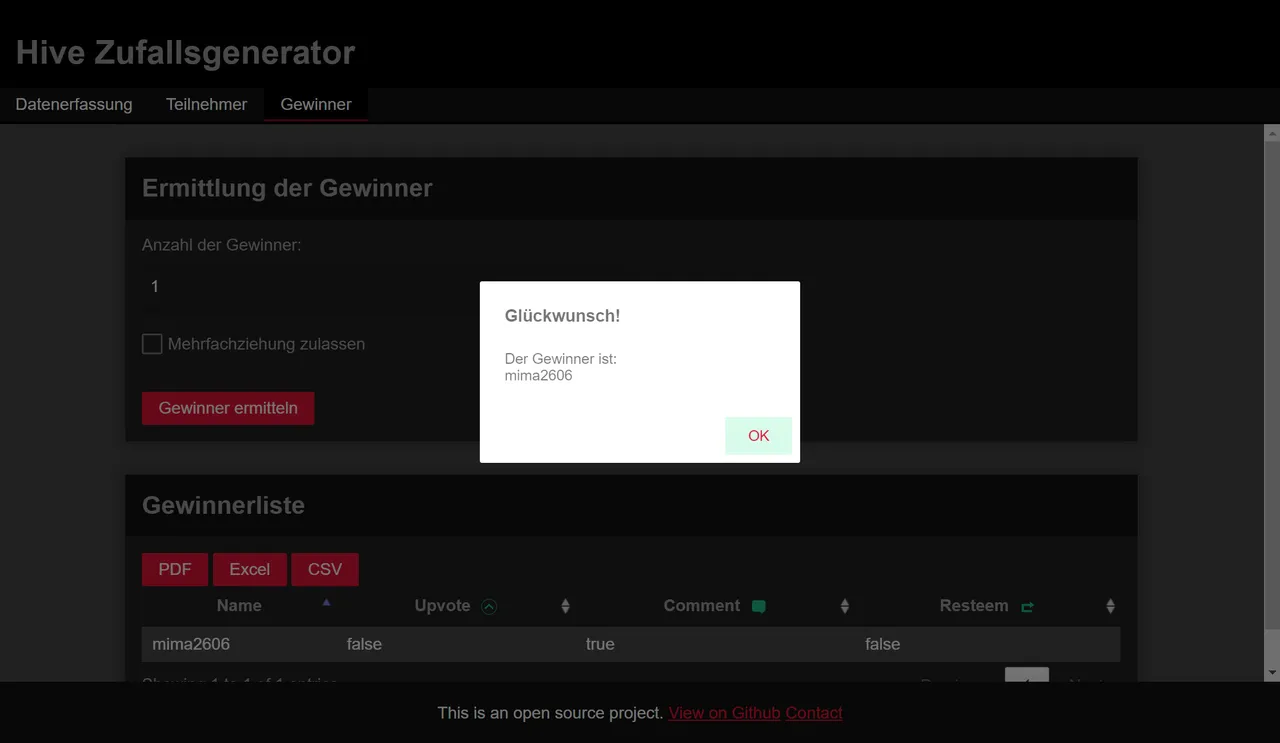1280x743 pixels.
Task: Select the Gewinner tab
Action: (316, 104)
